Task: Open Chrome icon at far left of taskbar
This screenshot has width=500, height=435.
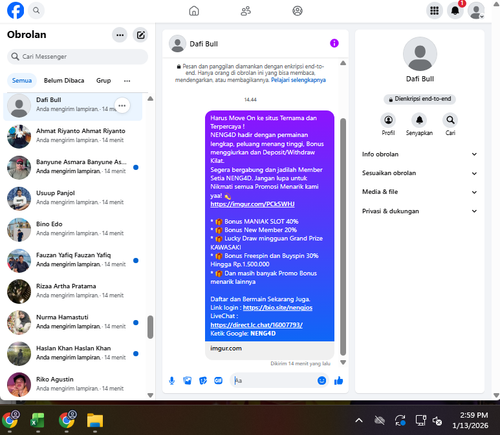Action: [x=10, y=420]
